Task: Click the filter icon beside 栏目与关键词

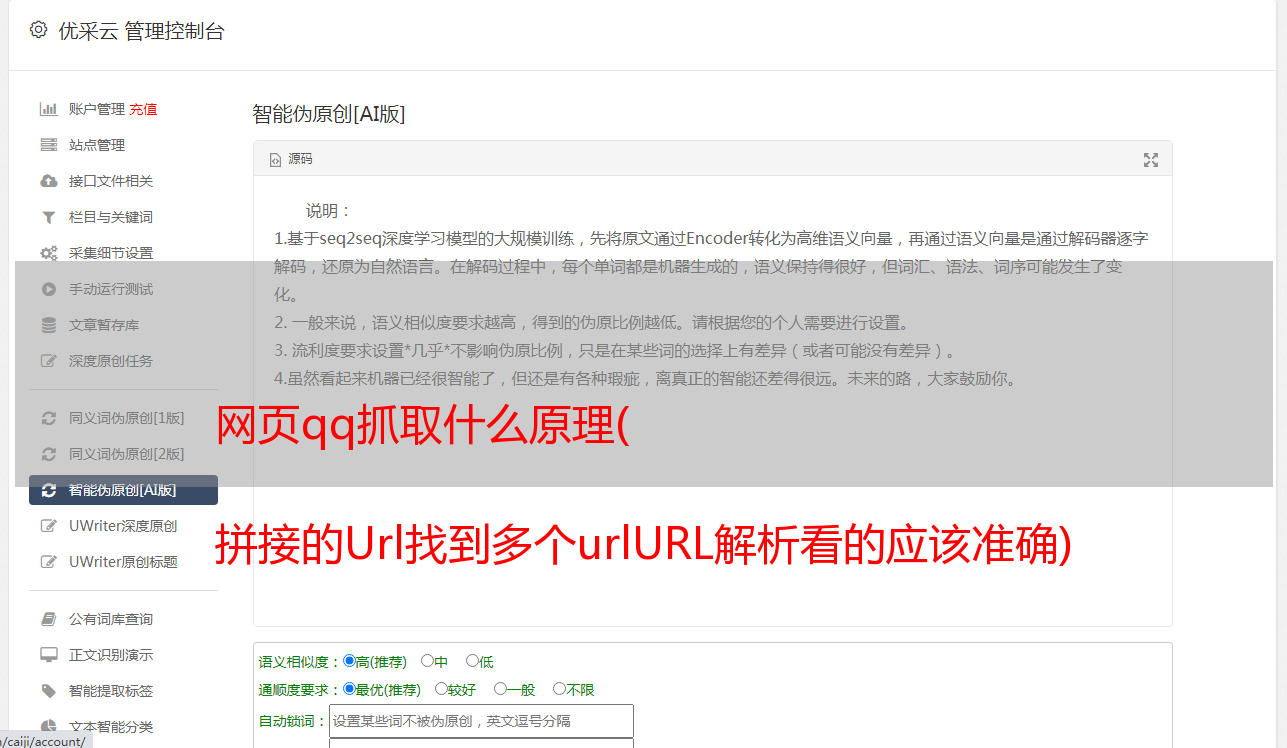Action: tap(48, 217)
